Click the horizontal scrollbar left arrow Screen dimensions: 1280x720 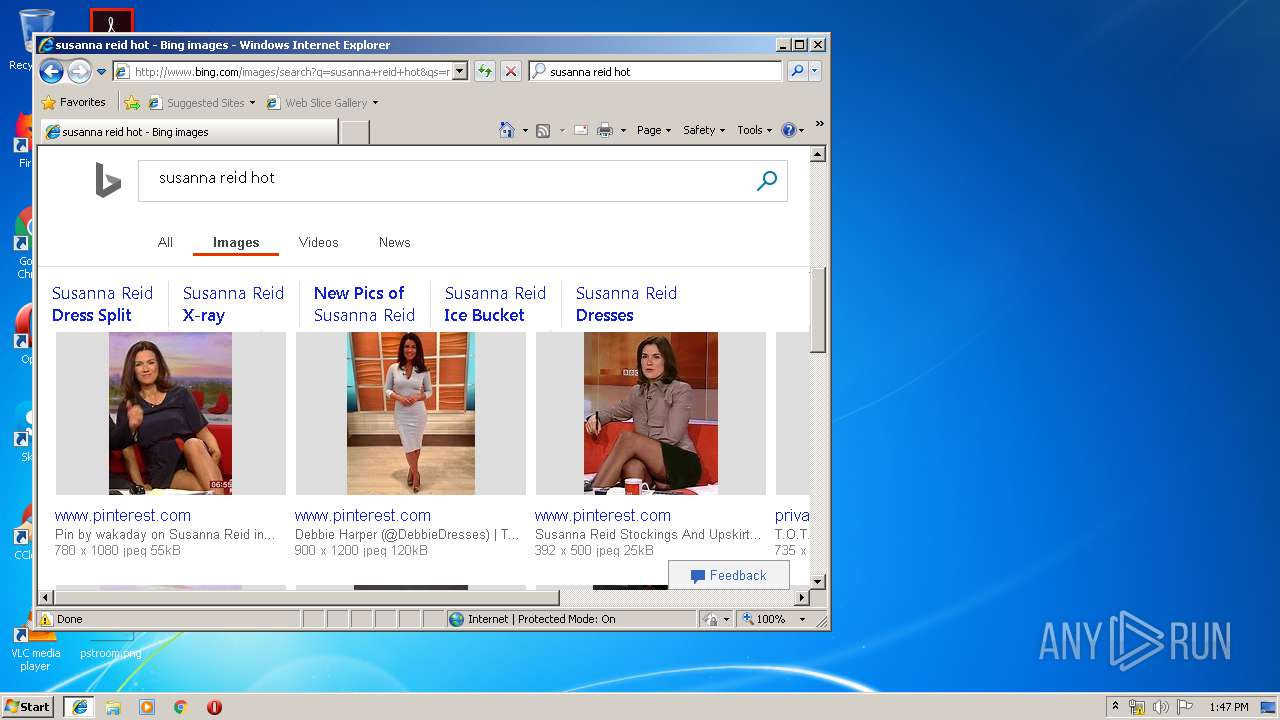click(x=45, y=598)
